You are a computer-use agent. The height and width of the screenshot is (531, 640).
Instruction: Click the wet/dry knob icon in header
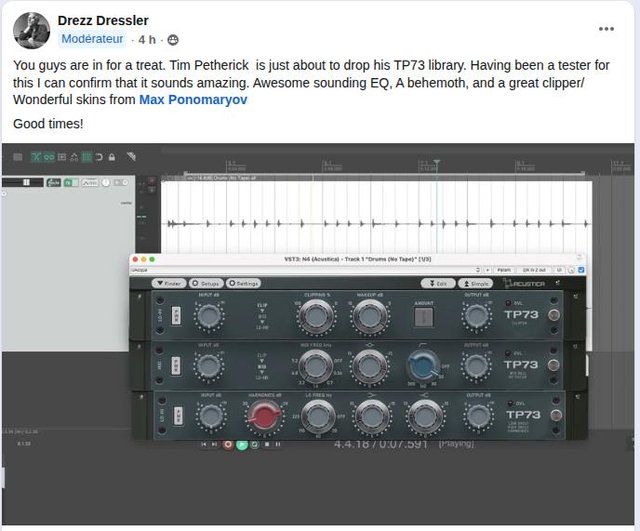(x=571, y=270)
